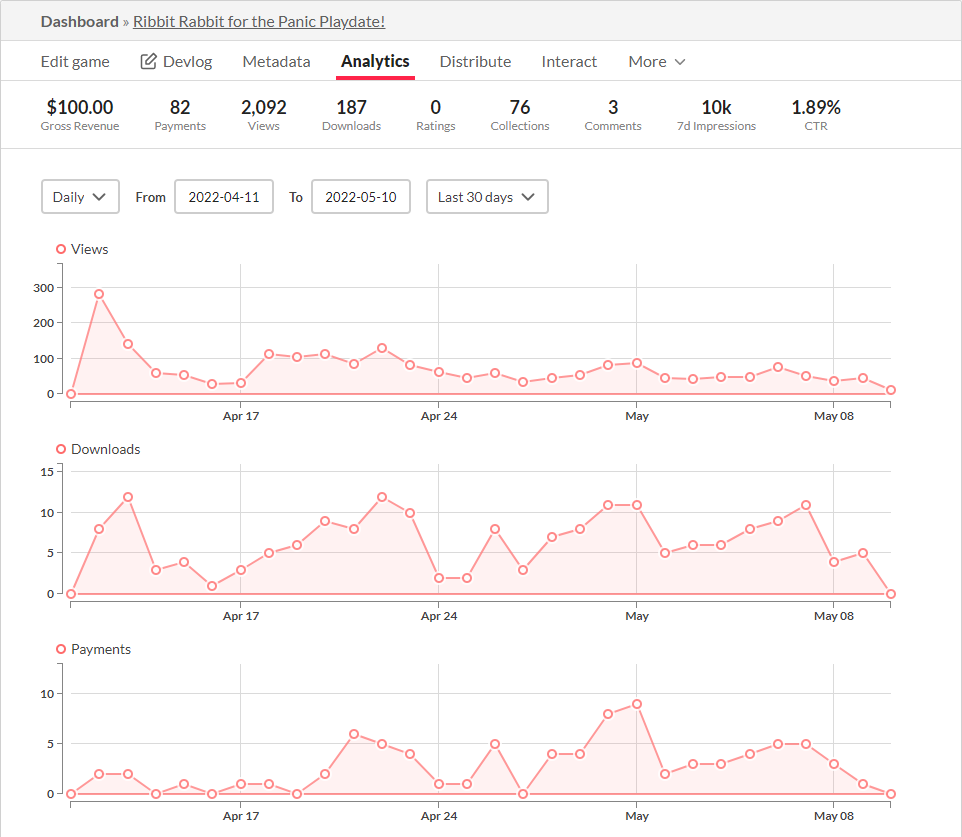Toggle the Downloads chart legend marker

click(x=61, y=449)
